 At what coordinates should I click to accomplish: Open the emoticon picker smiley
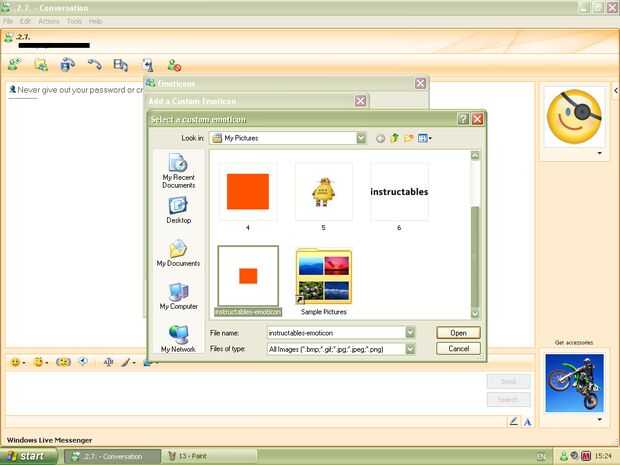point(15,362)
